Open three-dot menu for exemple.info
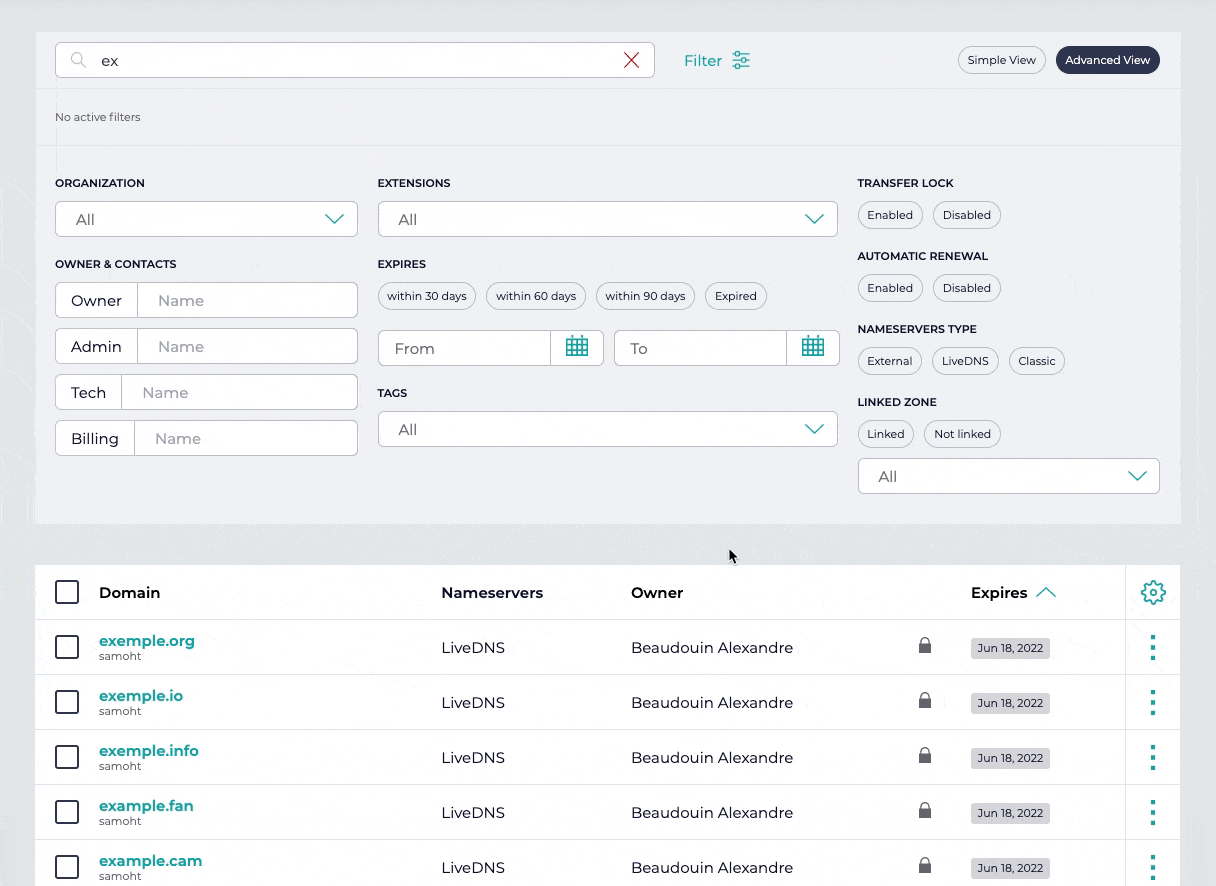 click(x=1153, y=757)
